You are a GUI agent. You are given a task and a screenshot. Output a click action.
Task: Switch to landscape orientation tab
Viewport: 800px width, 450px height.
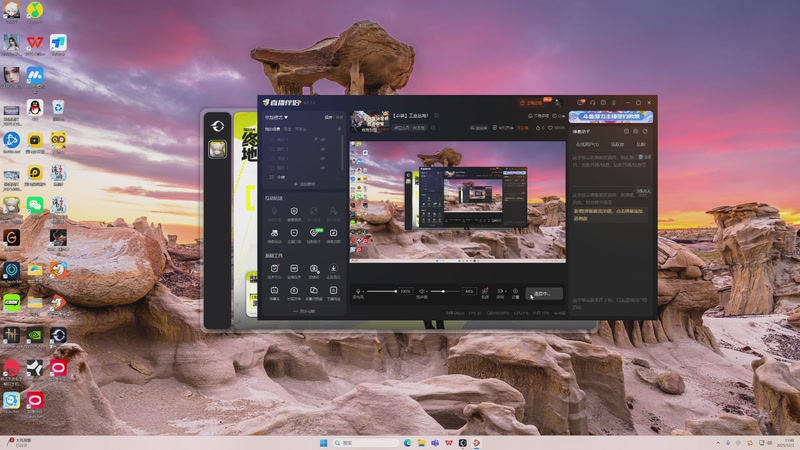(329, 117)
